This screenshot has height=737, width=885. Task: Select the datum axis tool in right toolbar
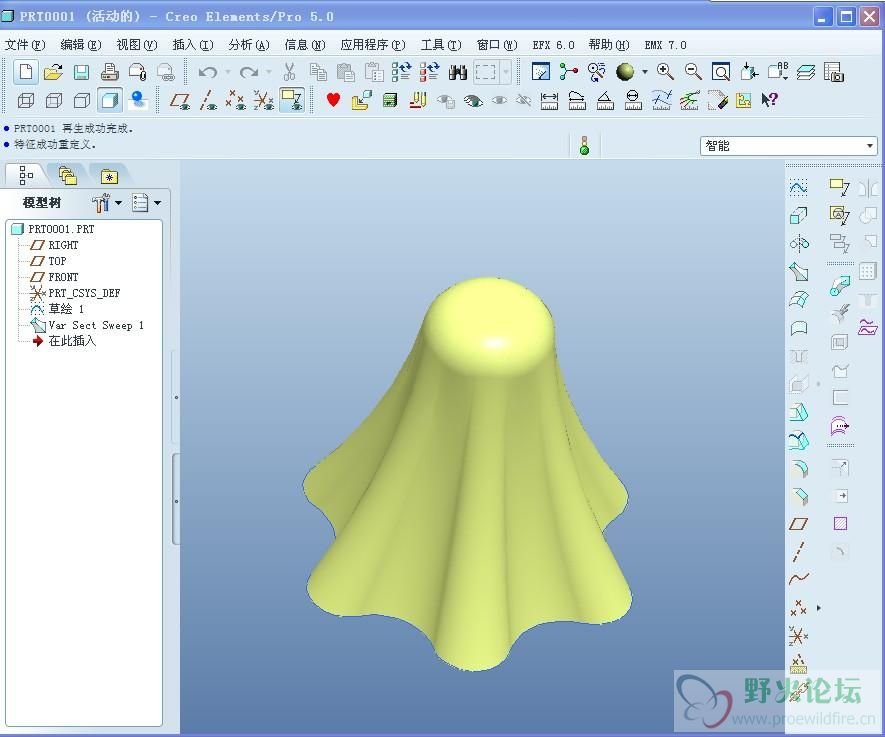[x=798, y=552]
